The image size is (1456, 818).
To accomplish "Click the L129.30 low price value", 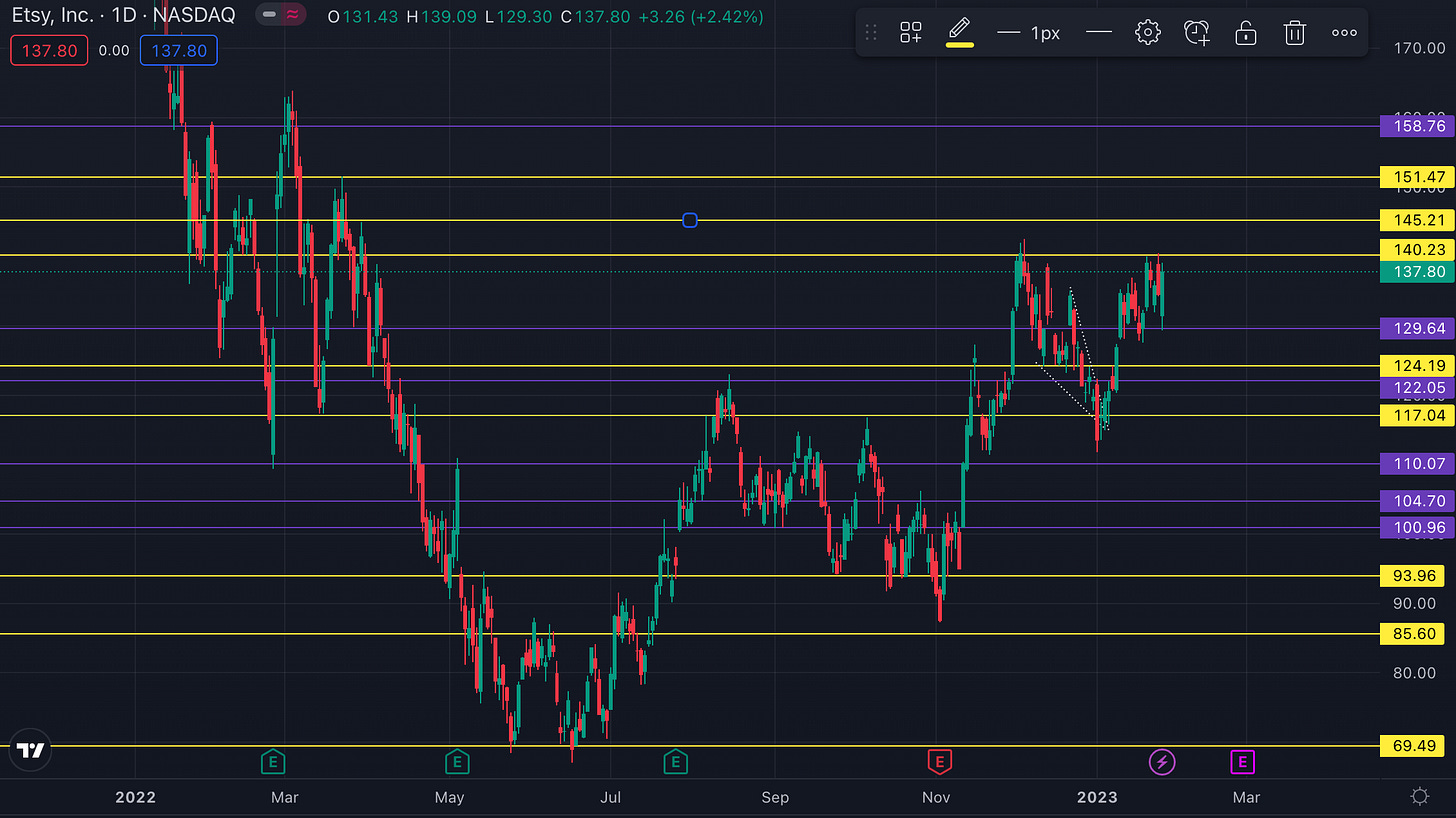I will click(517, 16).
